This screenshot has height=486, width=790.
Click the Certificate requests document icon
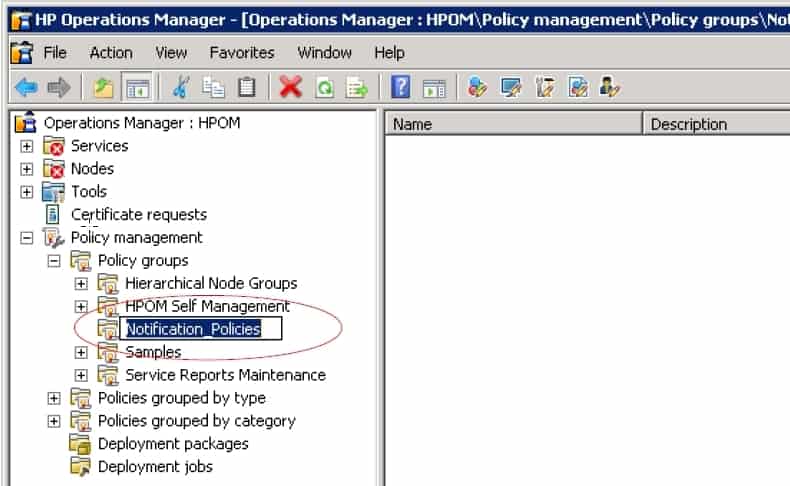point(52,215)
